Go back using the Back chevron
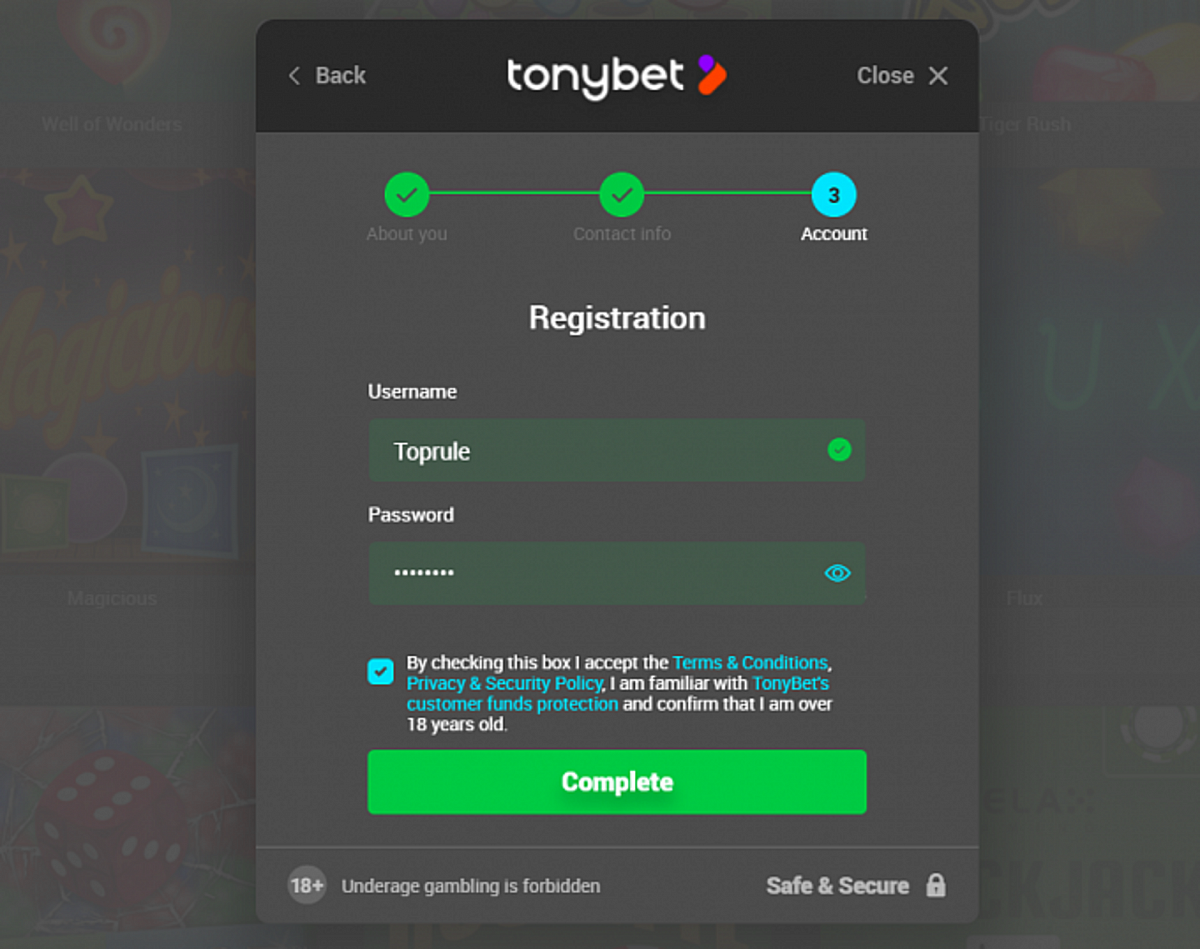 tap(294, 76)
